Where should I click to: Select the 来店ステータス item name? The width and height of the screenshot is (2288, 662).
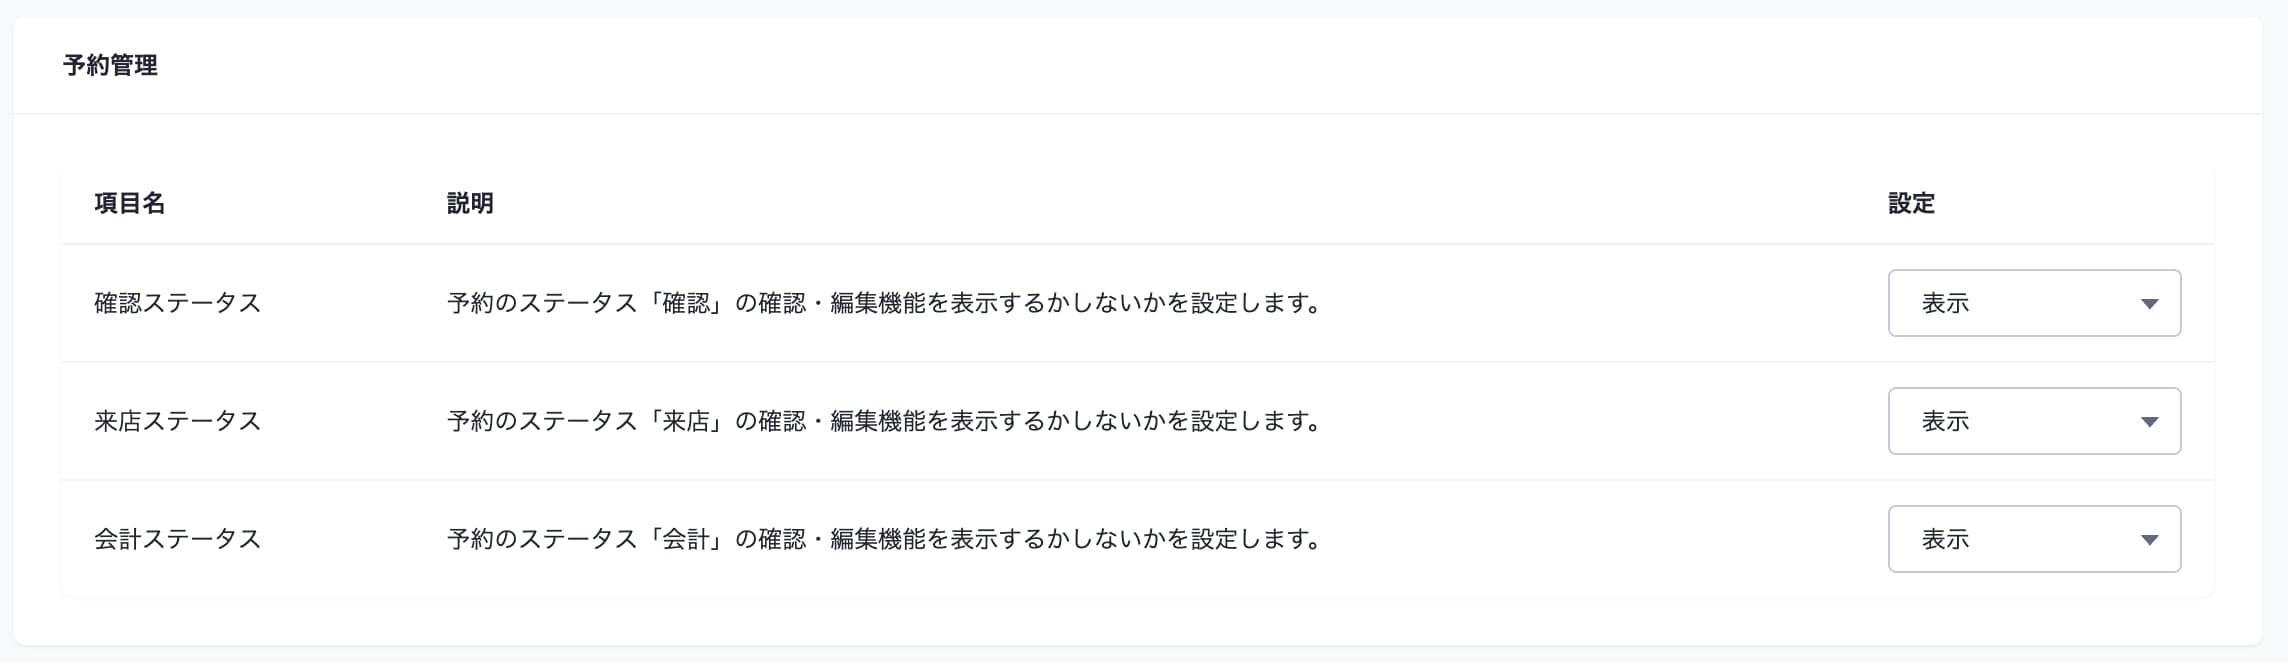178,421
